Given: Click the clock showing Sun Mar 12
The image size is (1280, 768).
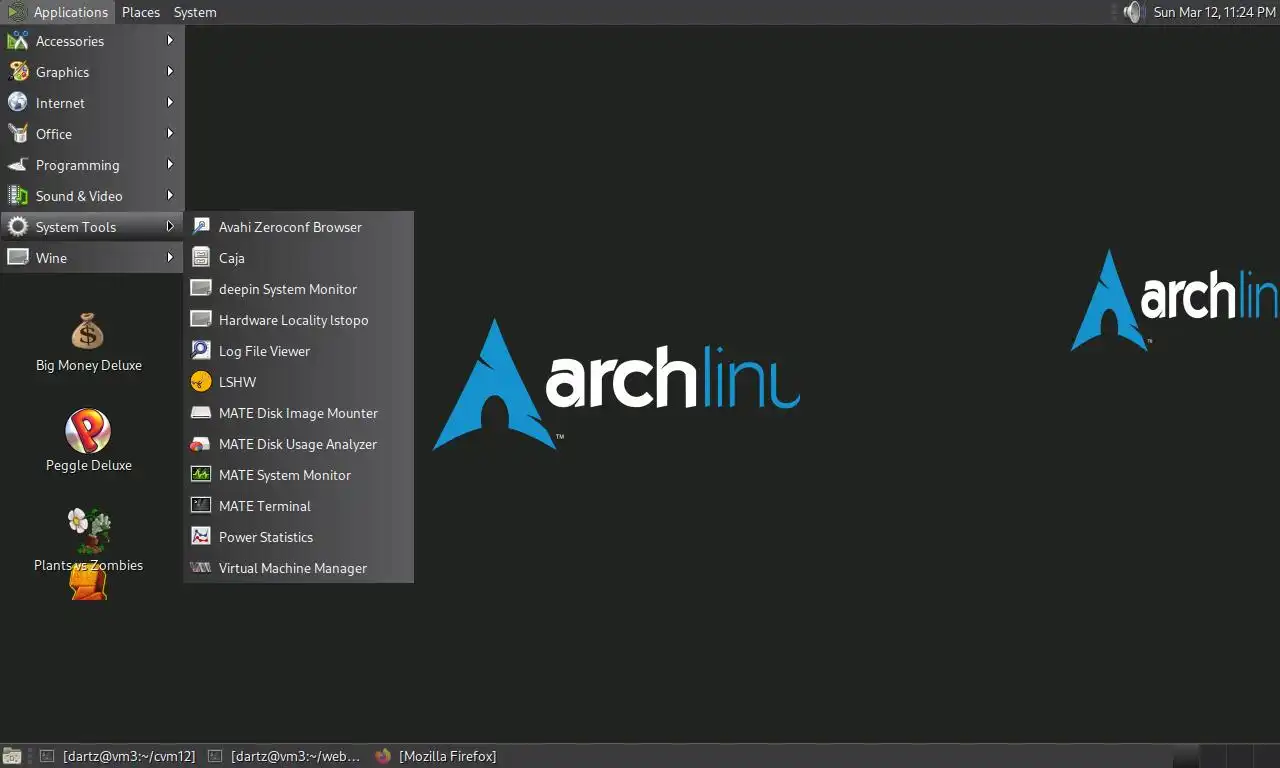Looking at the screenshot, I should coord(1215,12).
